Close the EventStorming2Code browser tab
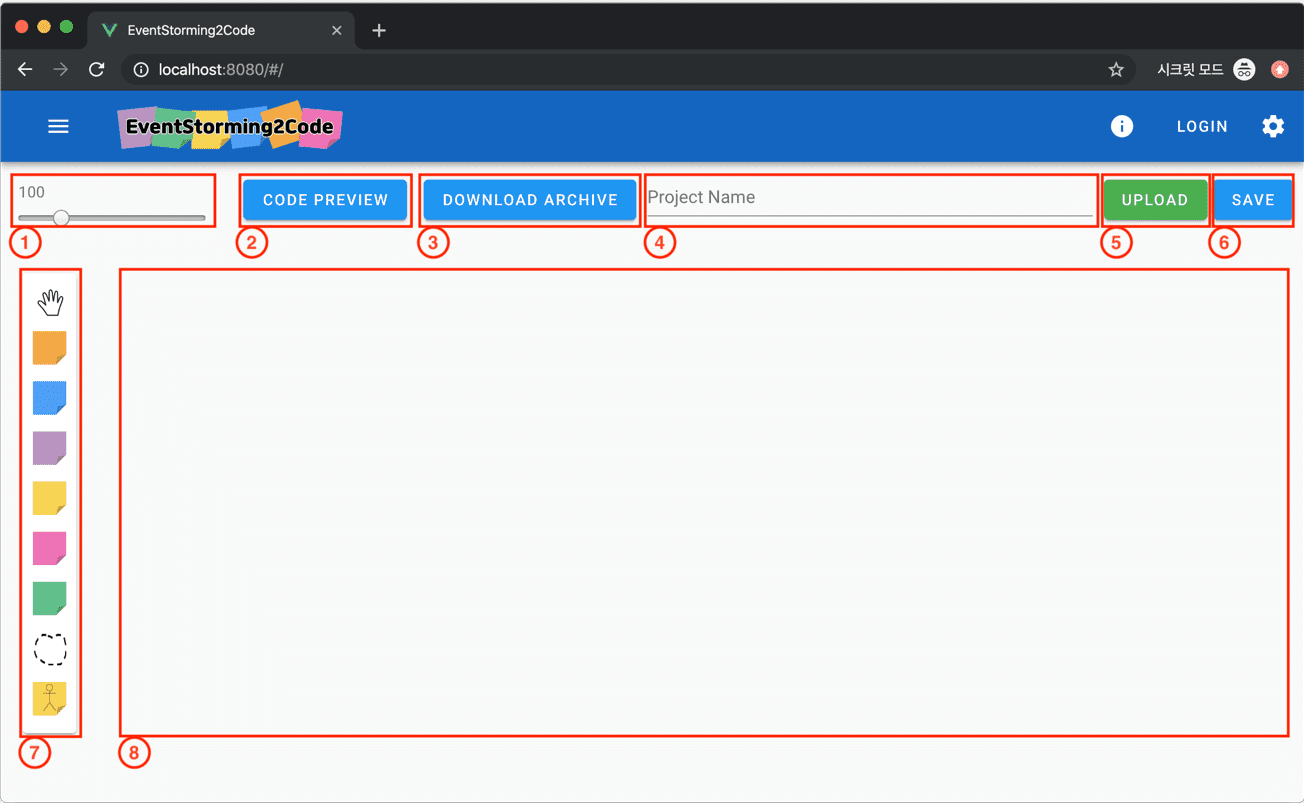 click(337, 30)
